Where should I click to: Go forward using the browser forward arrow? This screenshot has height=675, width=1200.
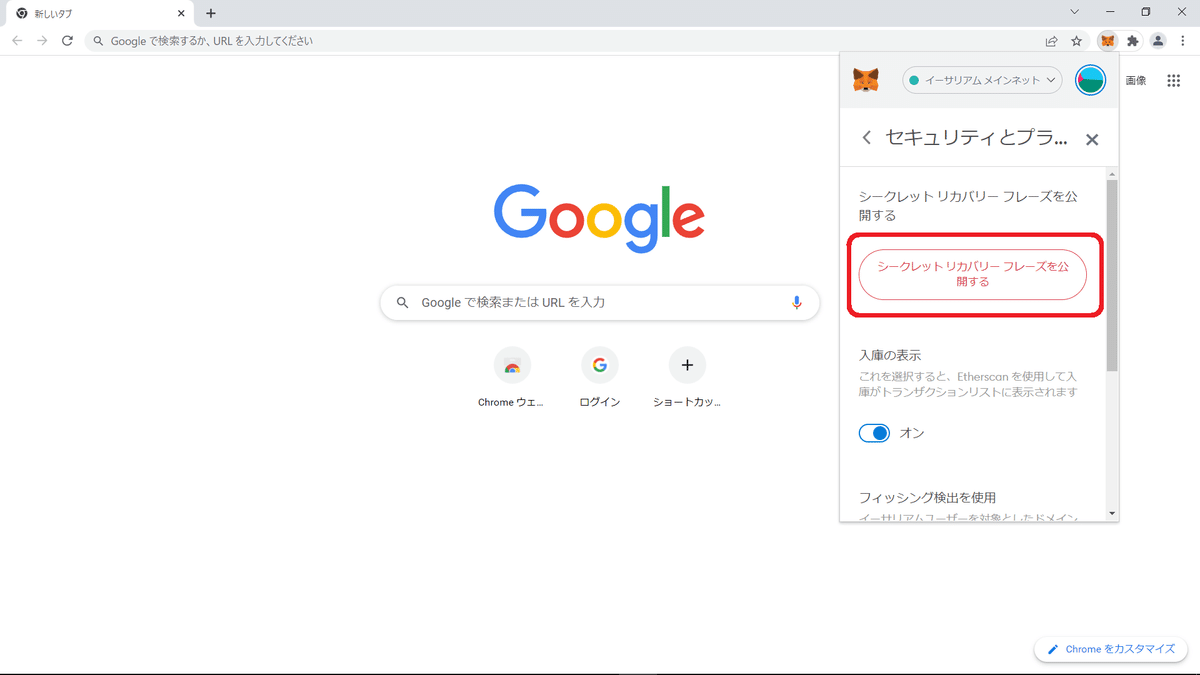tap(42, 41)
